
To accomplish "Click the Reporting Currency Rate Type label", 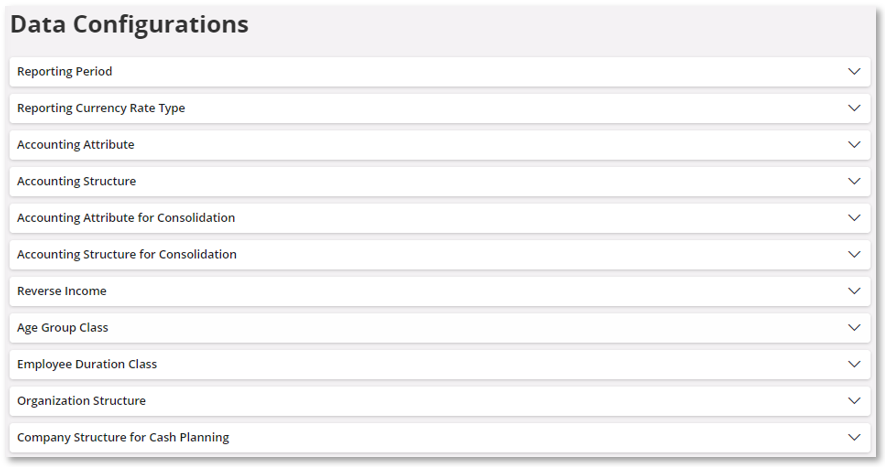I will pos(101,108).
